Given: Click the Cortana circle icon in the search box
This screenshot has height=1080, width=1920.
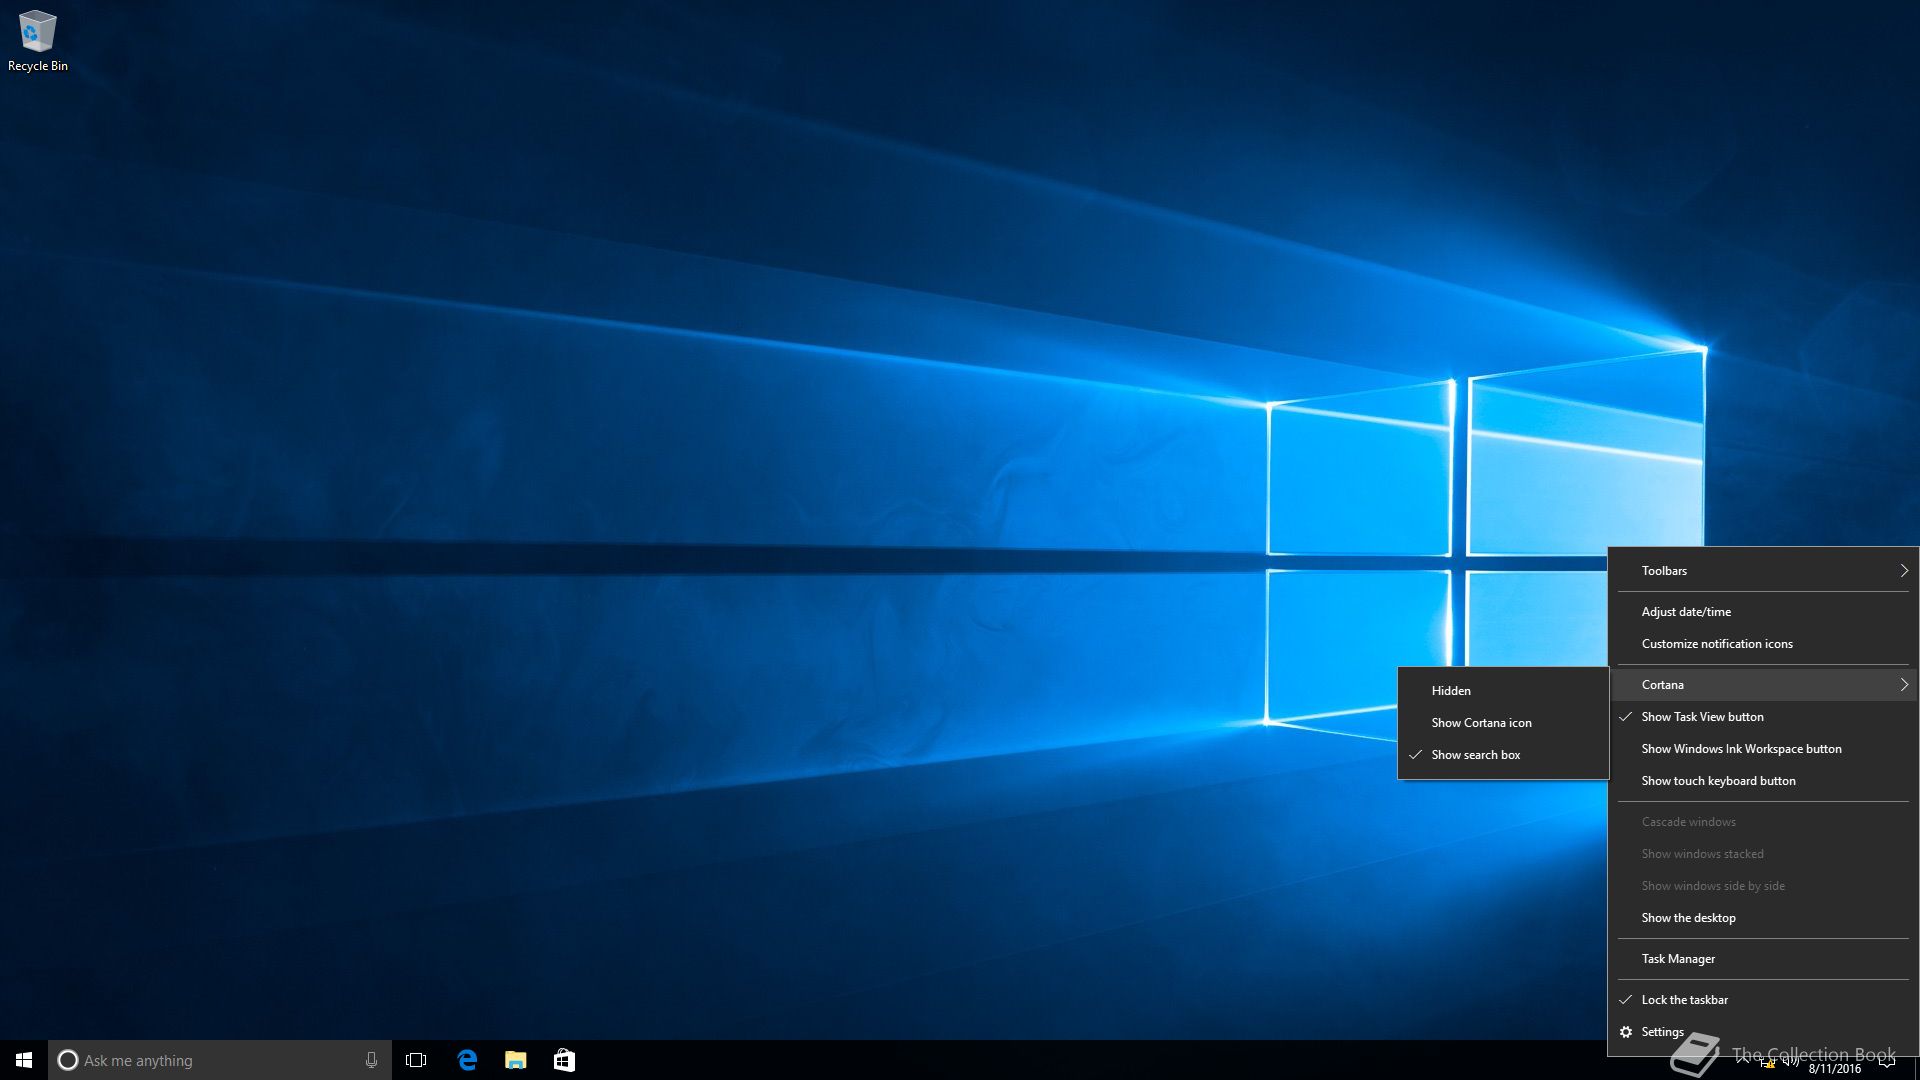Looking at the screenshot, I should click(67, 1060).
